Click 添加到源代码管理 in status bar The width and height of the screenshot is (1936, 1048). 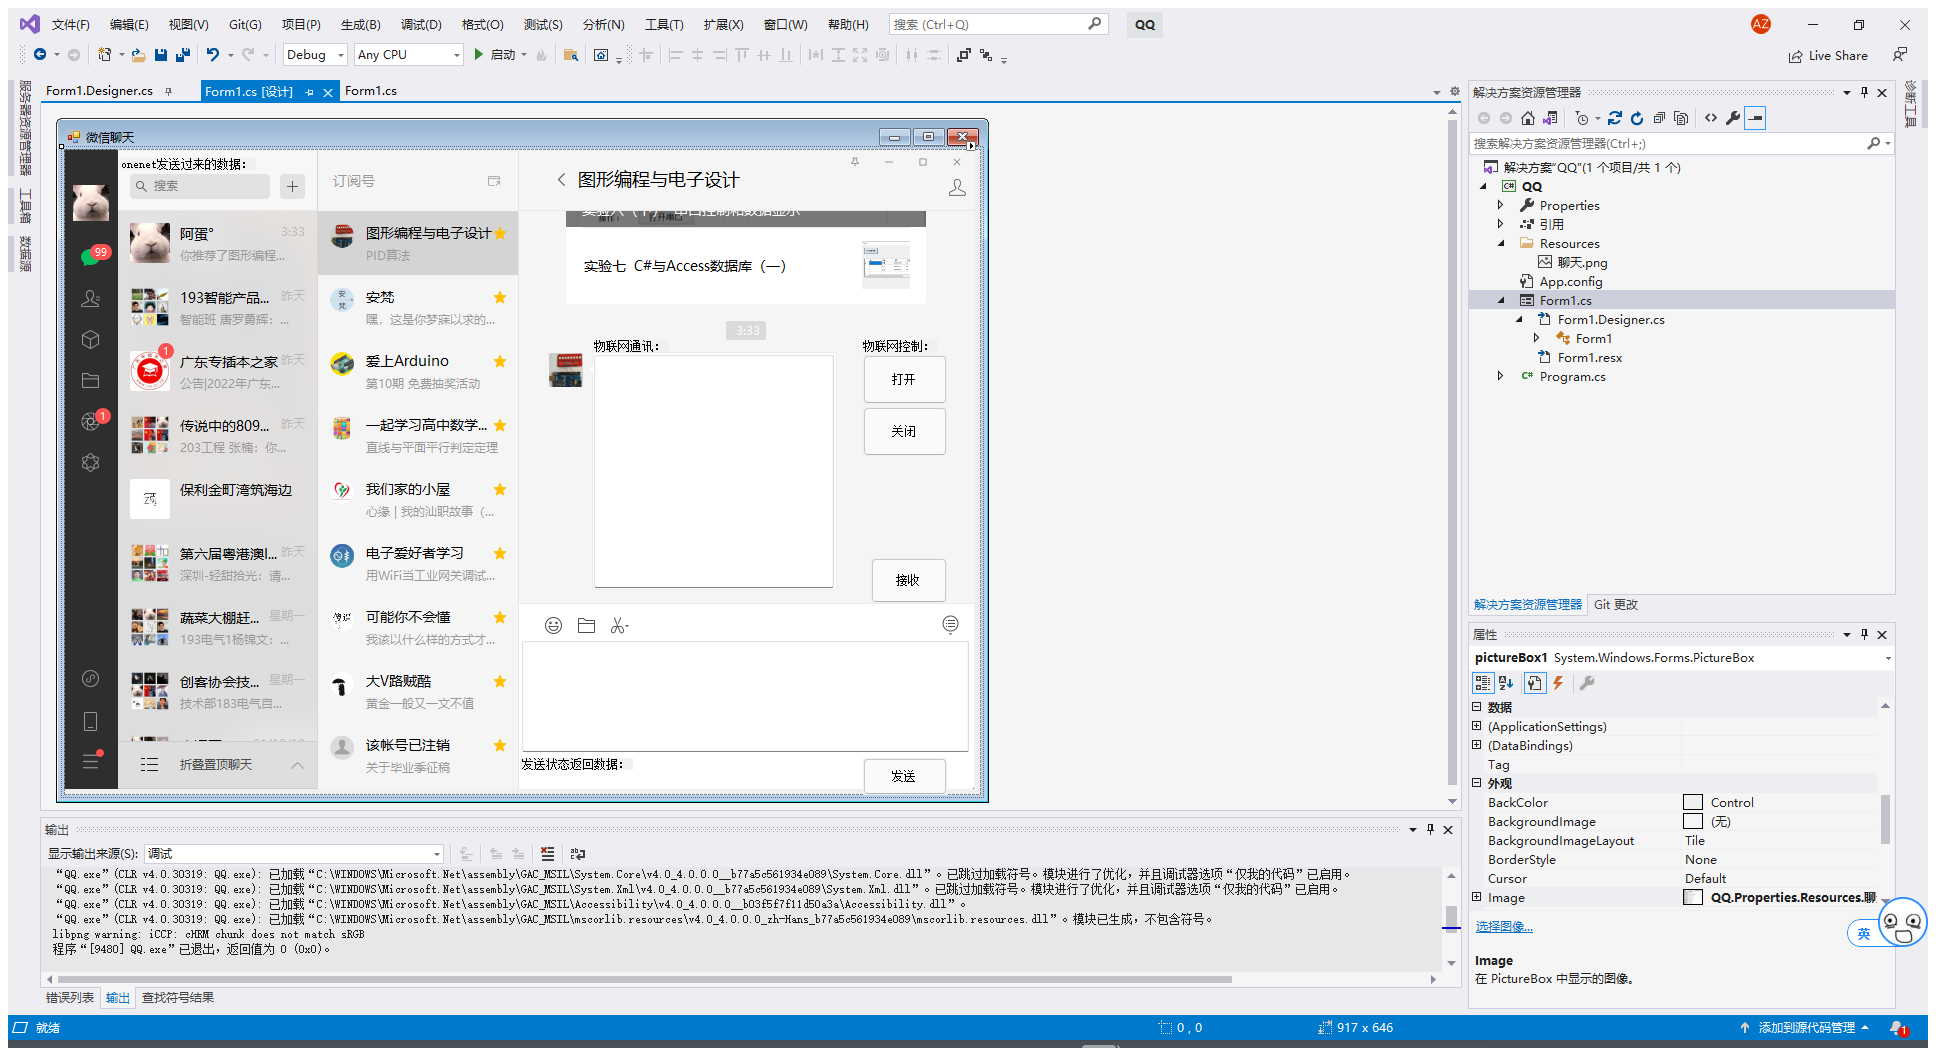(1805, 1027)
